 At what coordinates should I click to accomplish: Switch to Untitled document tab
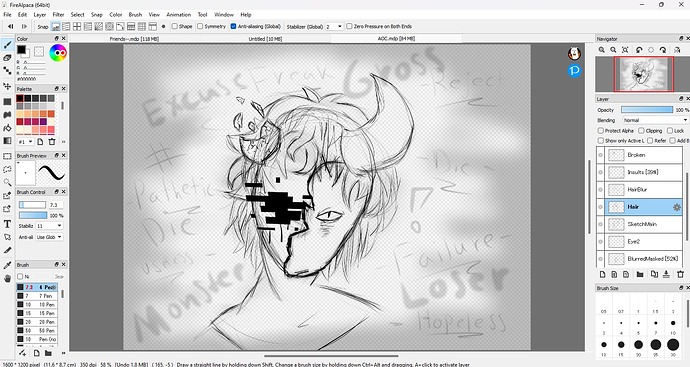[x=265, y=39]
